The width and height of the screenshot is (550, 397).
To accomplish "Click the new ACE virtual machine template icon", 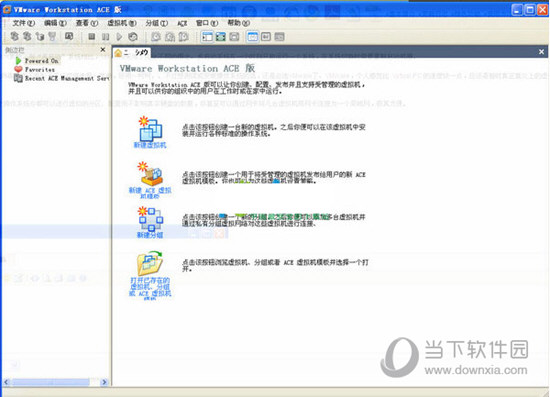I will tap(150, 174).
